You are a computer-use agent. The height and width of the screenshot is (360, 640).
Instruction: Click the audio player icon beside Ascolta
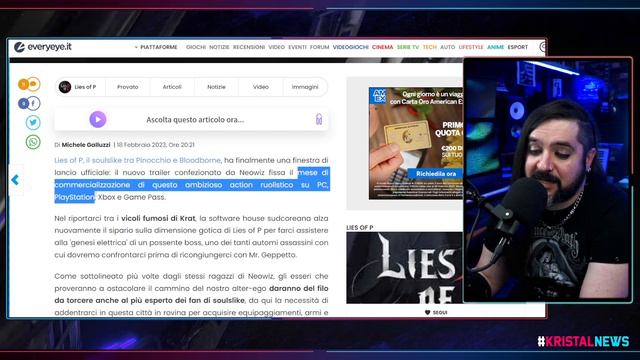319,119
